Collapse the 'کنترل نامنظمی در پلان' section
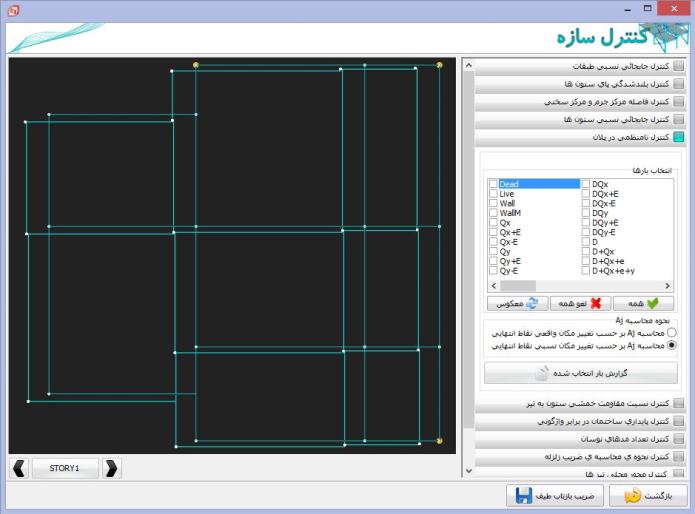Image resolution: width=695 pixels, height=514 pixels. point(580,137)
